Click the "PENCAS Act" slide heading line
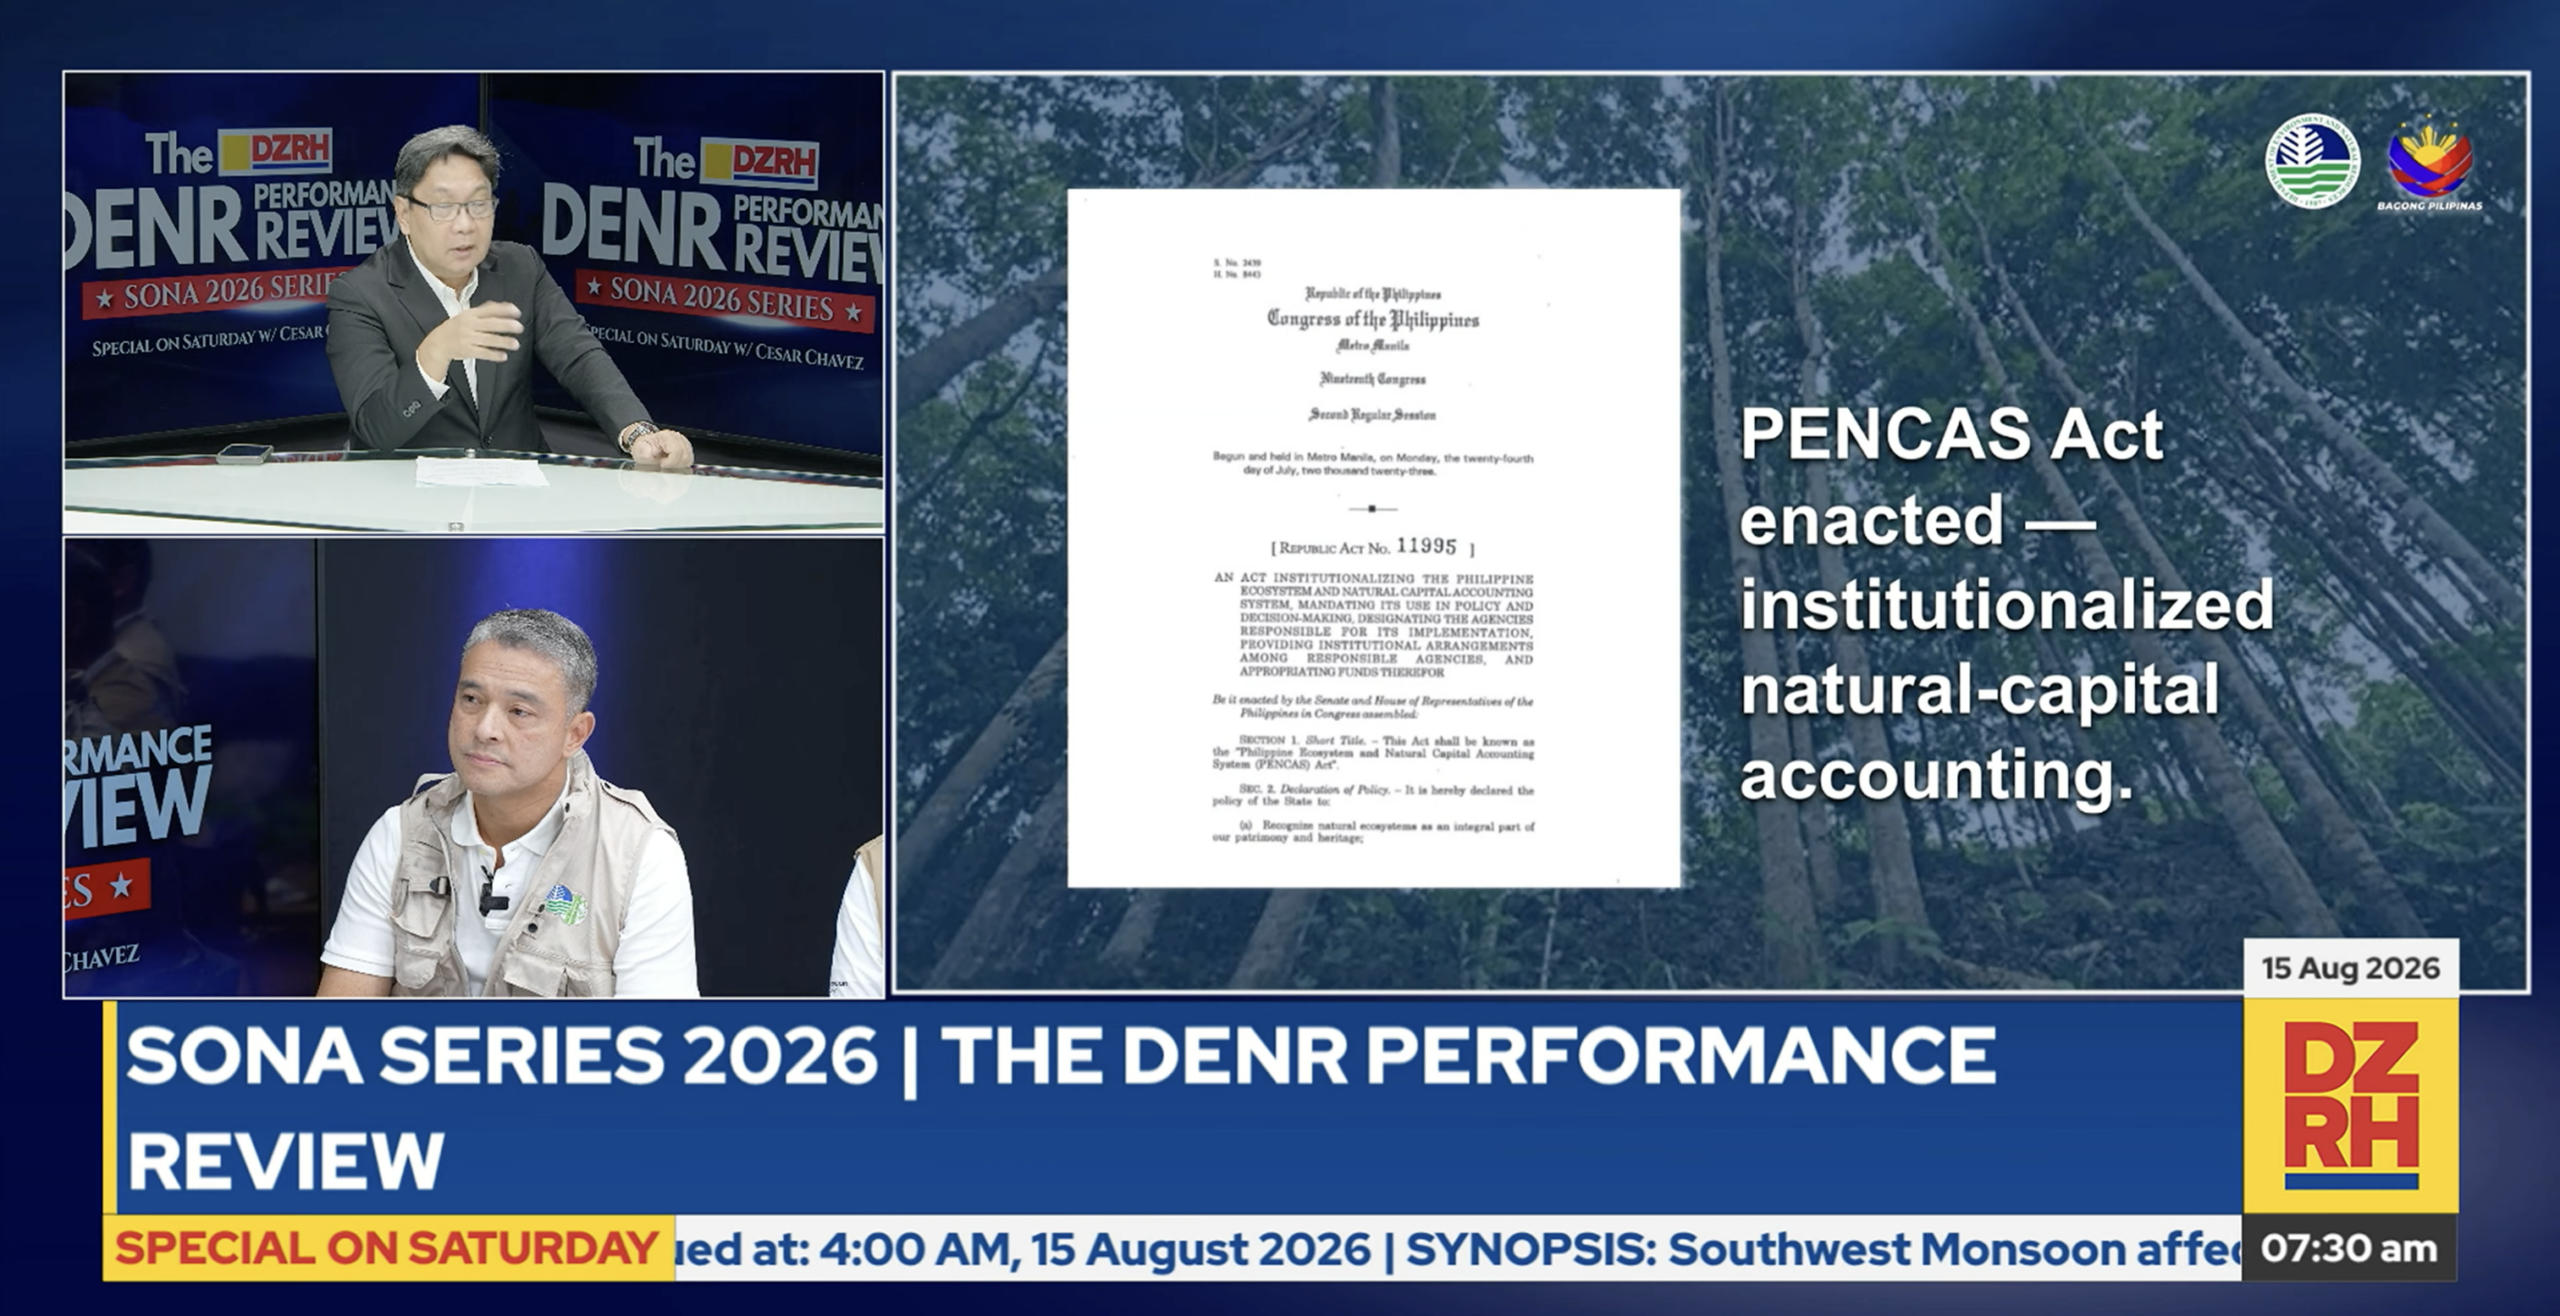2560x1316 pixels. [1951, 434]
